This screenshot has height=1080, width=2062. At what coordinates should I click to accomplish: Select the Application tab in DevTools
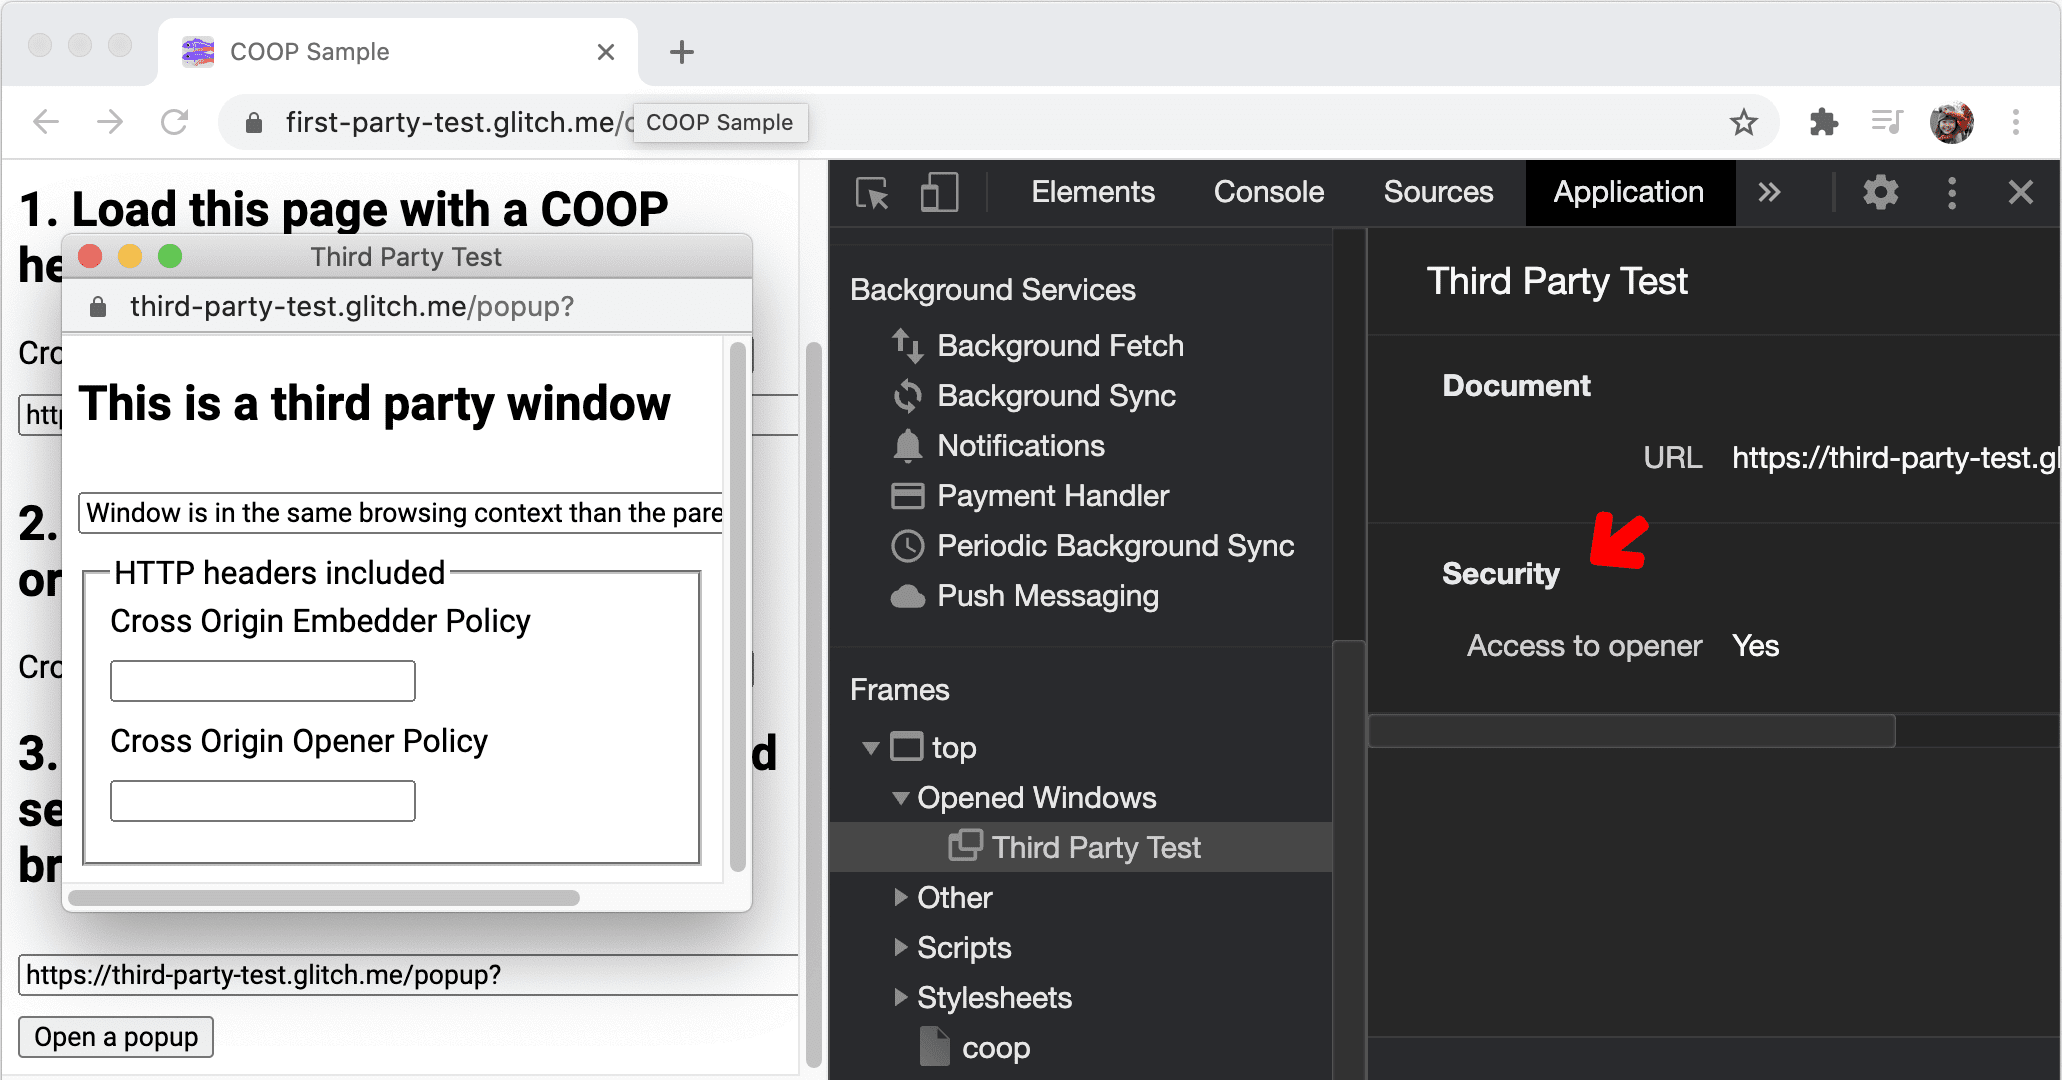pyautogui.click(x=1627, y=191)
